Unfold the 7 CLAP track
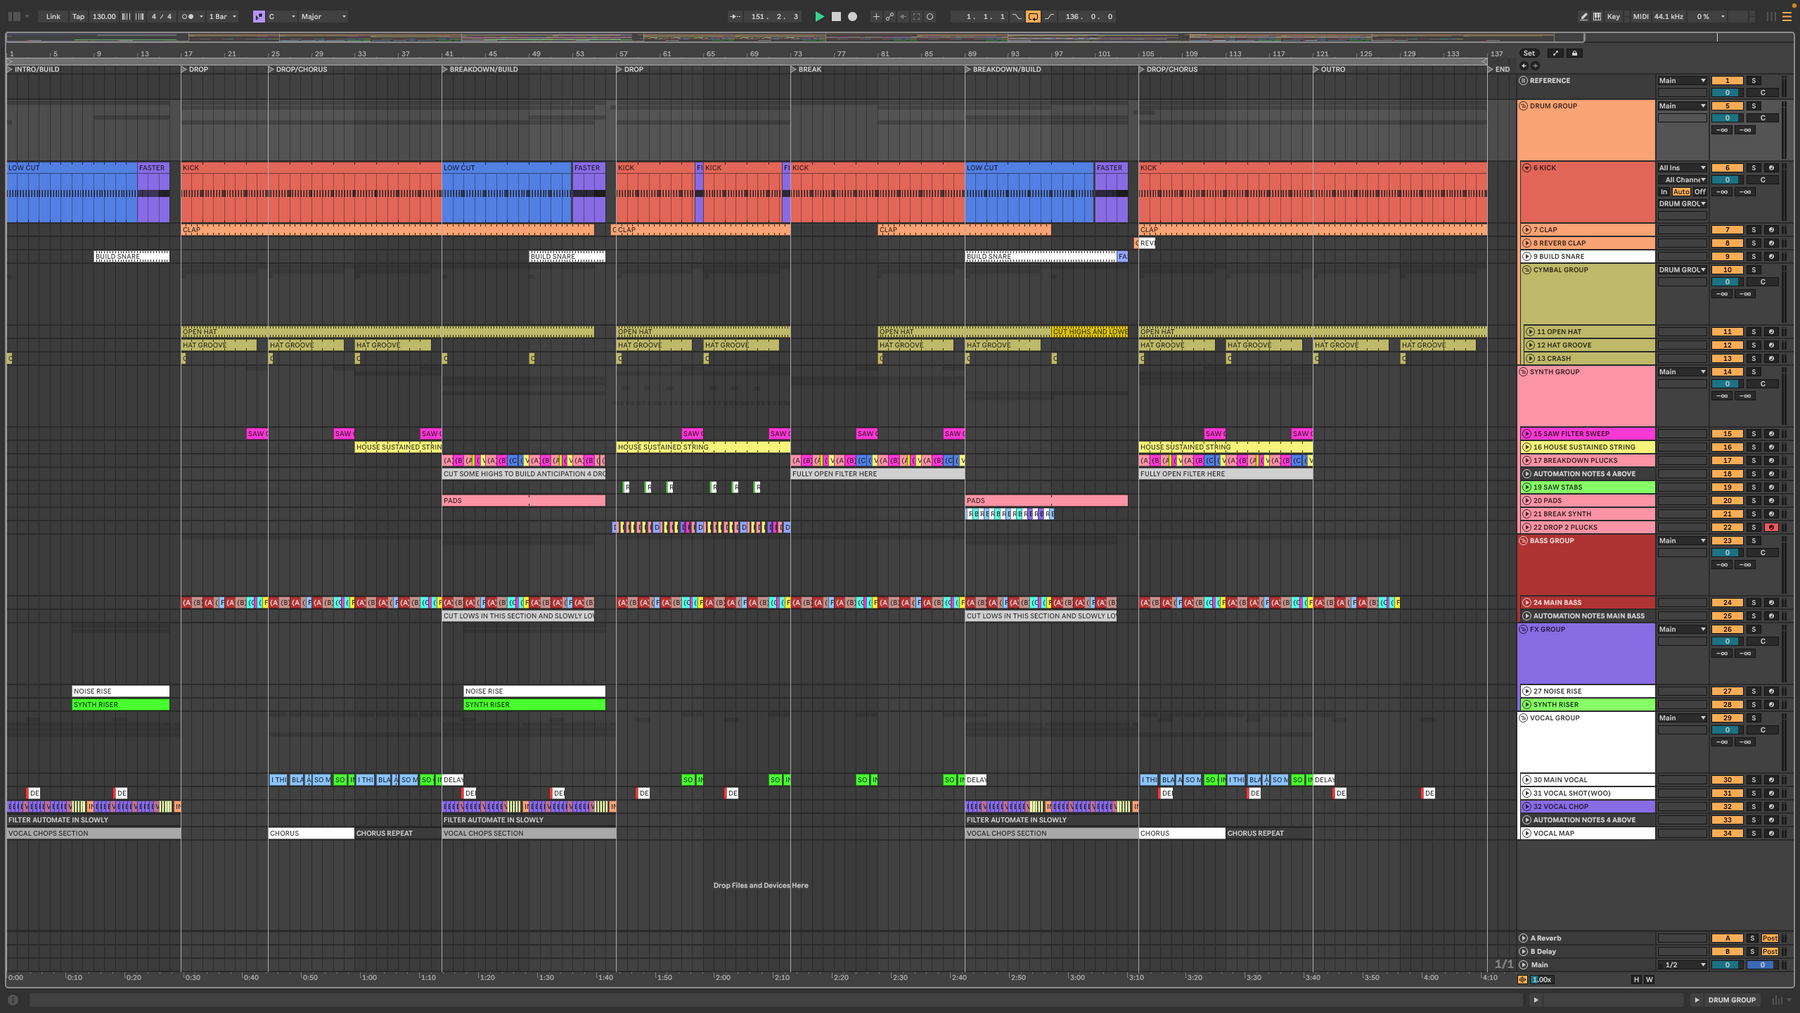 1527,230
